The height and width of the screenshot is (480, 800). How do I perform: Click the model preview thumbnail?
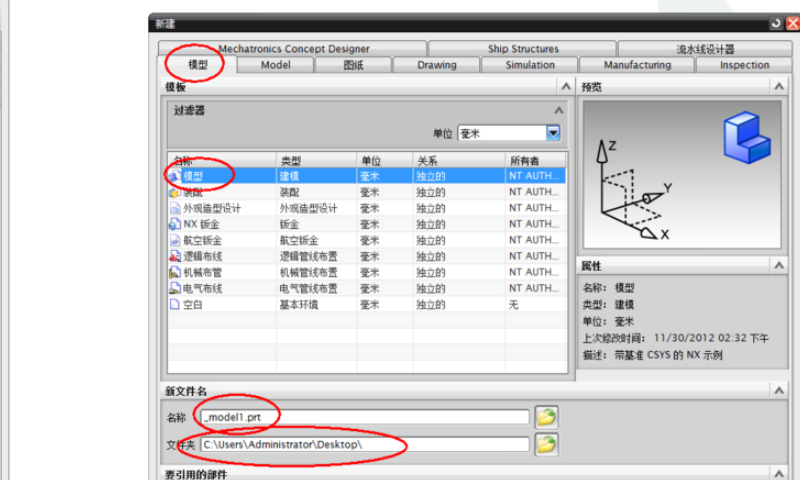coord(682,174)
